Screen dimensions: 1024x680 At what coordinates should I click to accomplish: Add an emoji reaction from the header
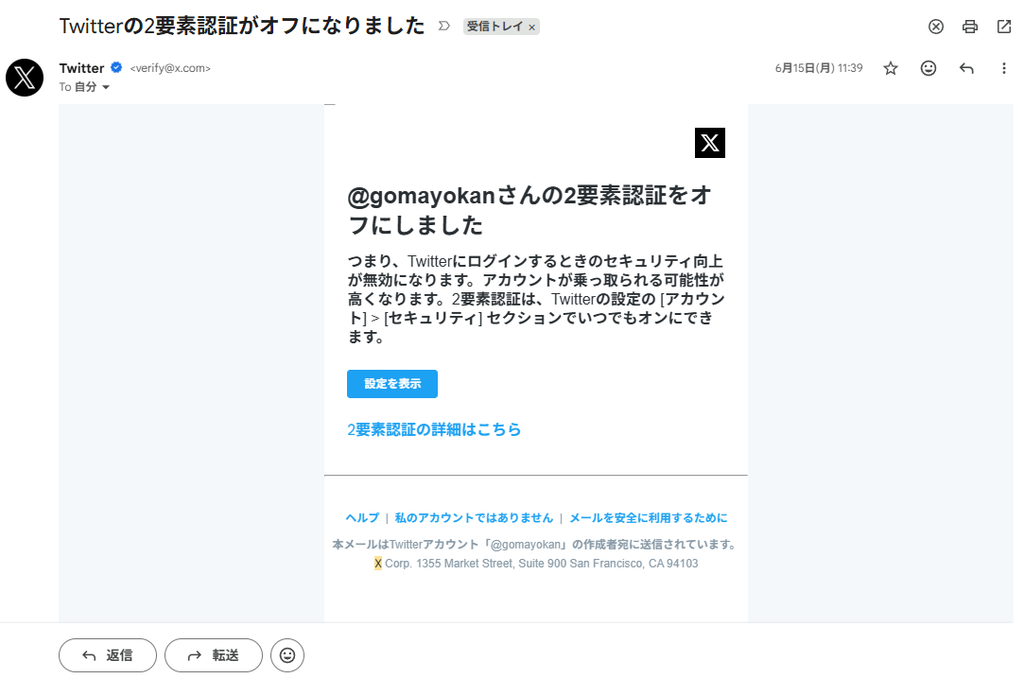tap(928, 68)
